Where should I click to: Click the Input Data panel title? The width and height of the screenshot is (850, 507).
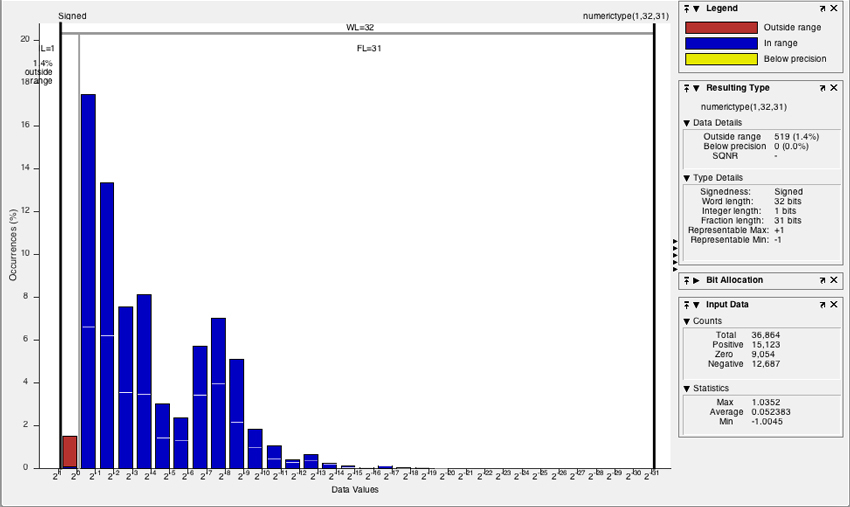click(727, 305)
